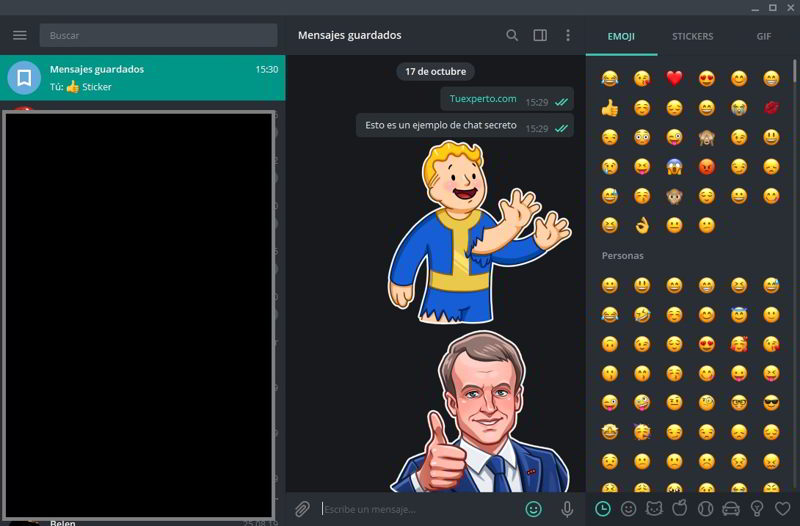Click the search icon in chat header

coord(512,35)
